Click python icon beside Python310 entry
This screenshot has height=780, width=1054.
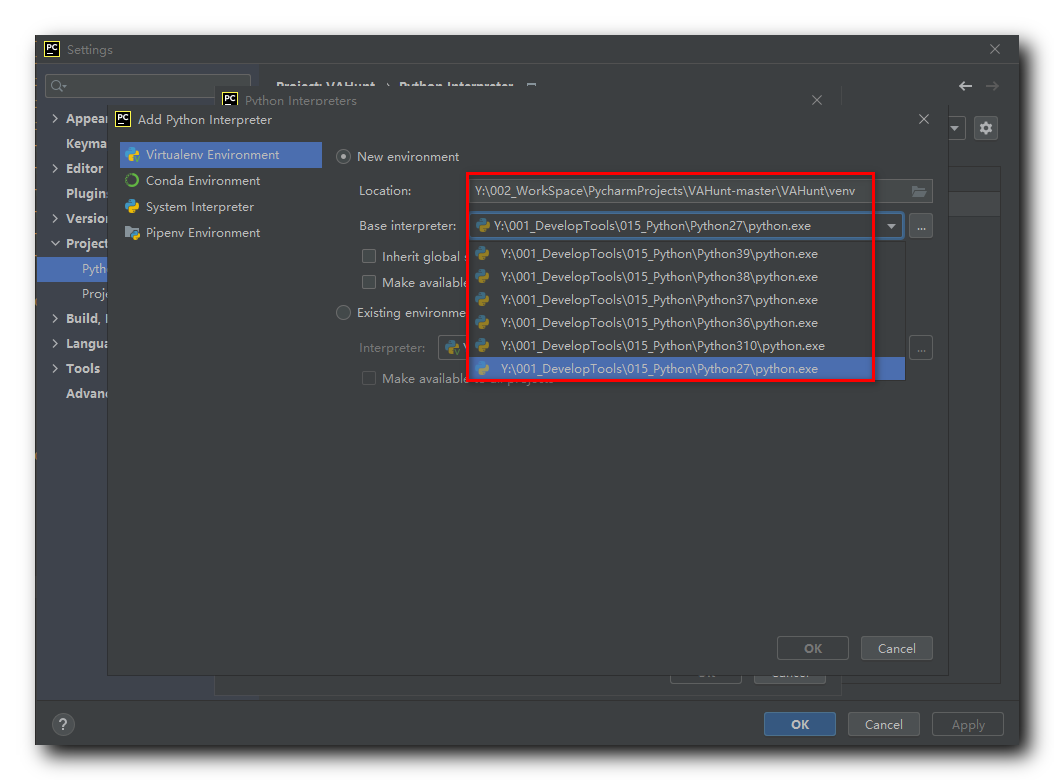coord(483,346)
